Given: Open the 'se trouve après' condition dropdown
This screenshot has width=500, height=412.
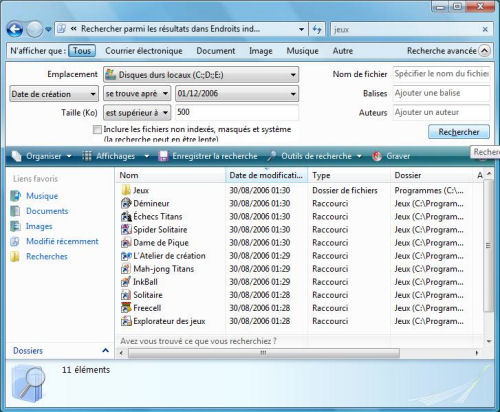Looking at the screenshot, I should point(137,94).
